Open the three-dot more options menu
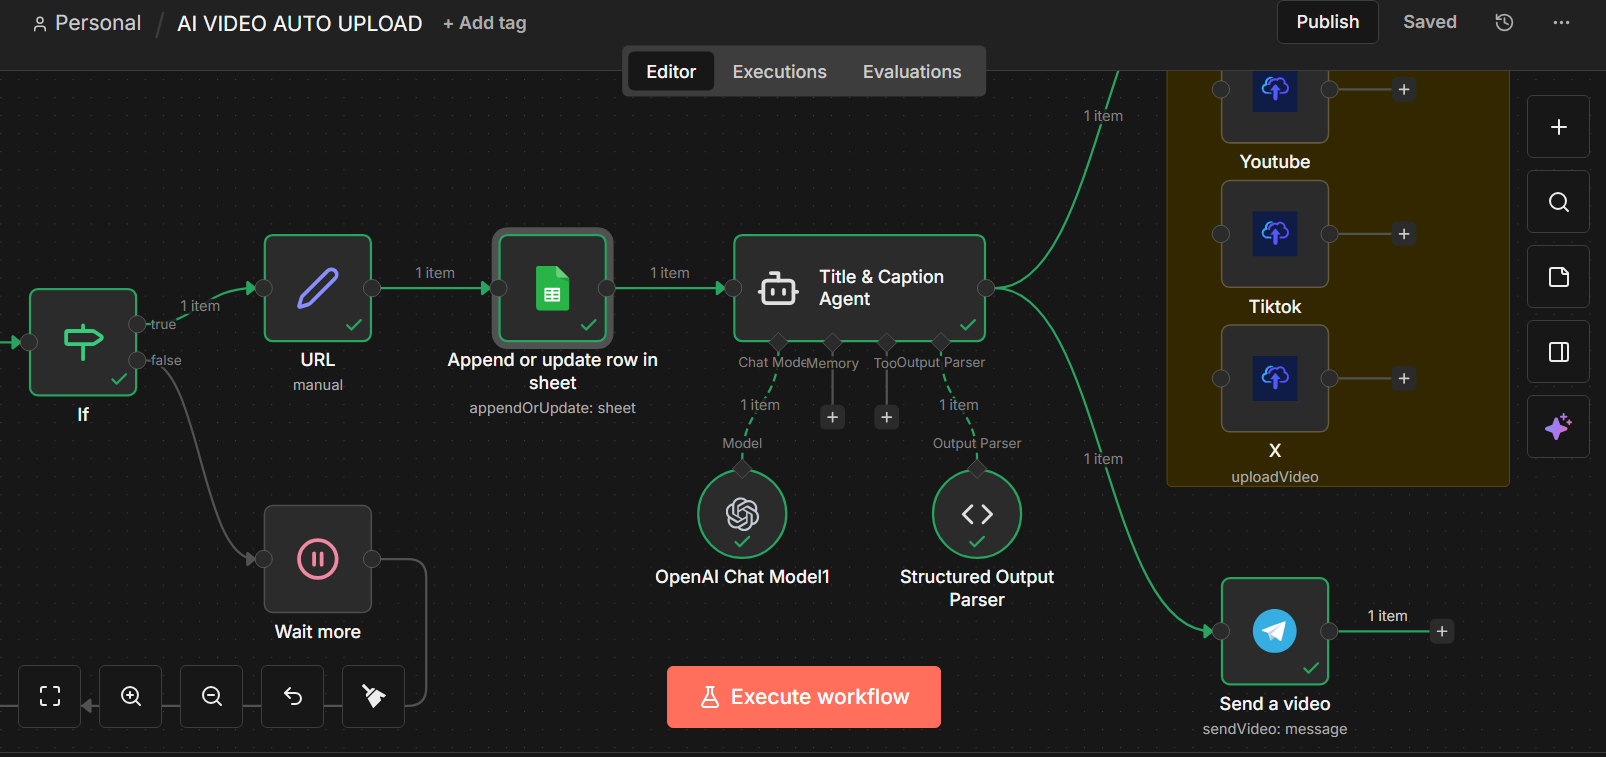 pos(1560,22)
